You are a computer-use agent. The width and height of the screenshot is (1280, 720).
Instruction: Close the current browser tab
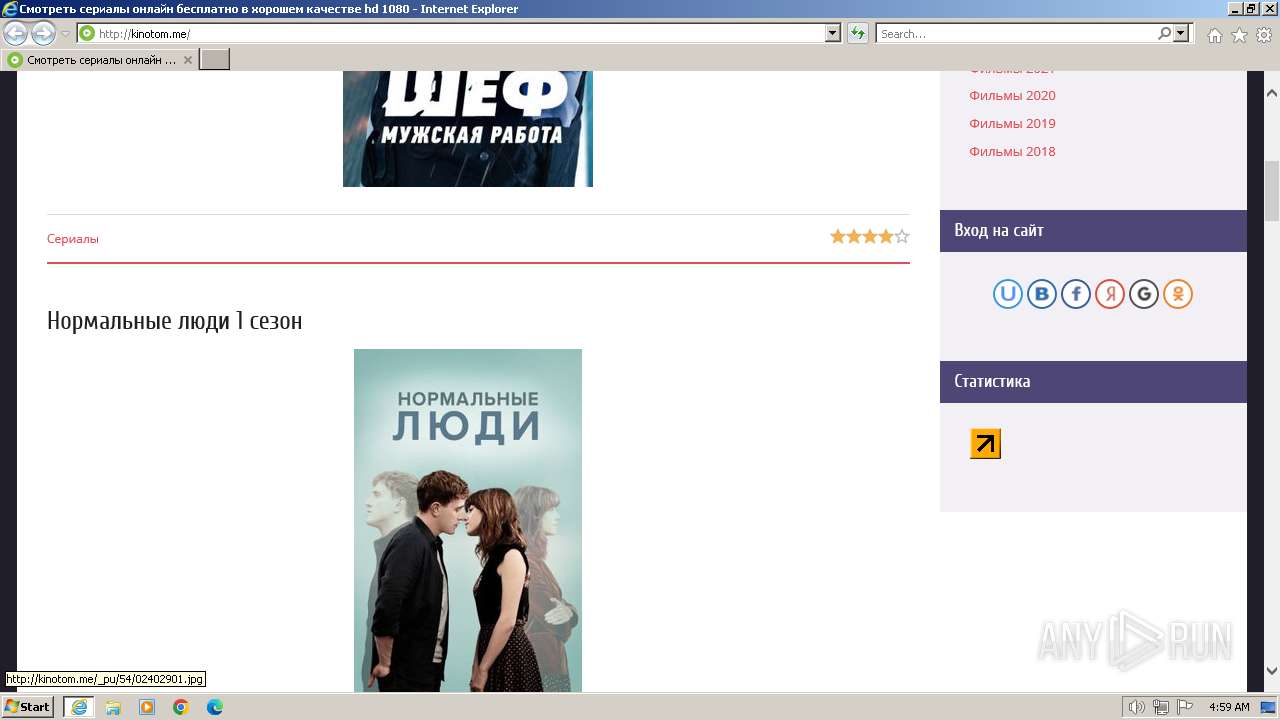click(187, 60)
